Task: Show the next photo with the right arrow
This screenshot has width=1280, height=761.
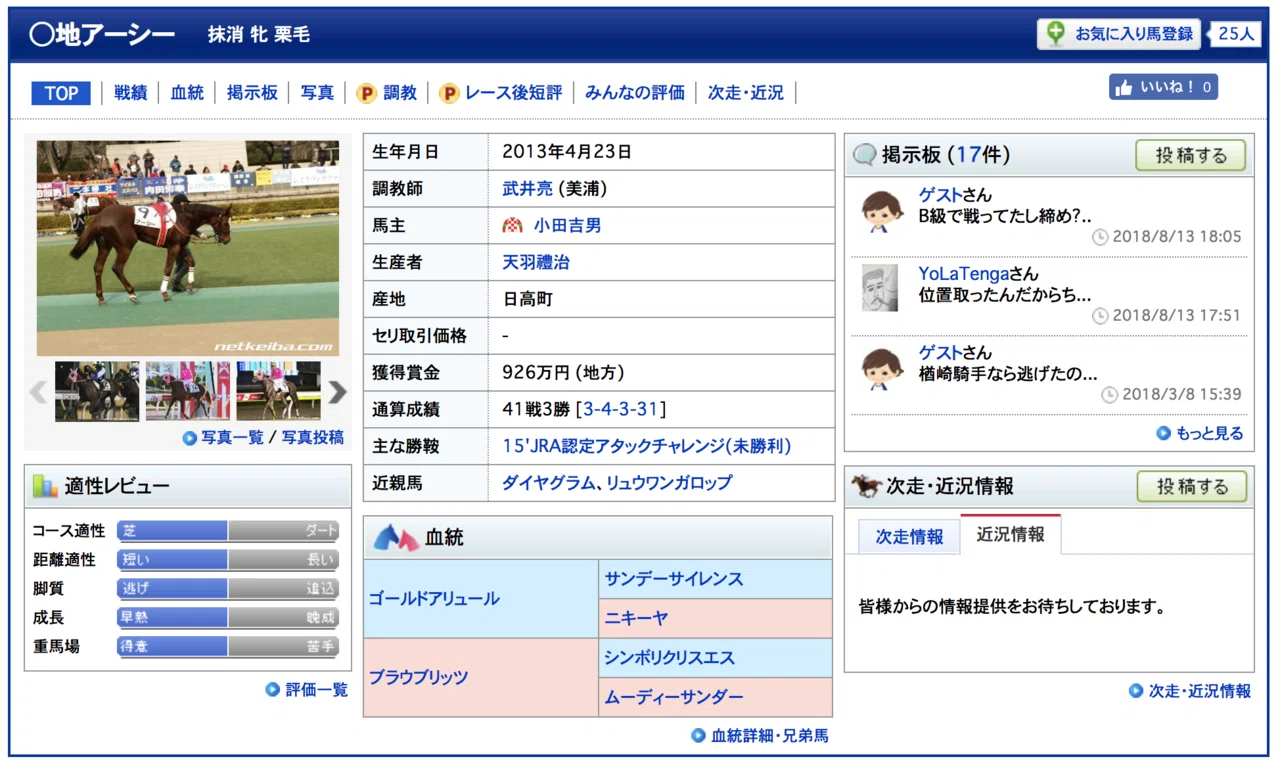Action: [x=338, y=392]
